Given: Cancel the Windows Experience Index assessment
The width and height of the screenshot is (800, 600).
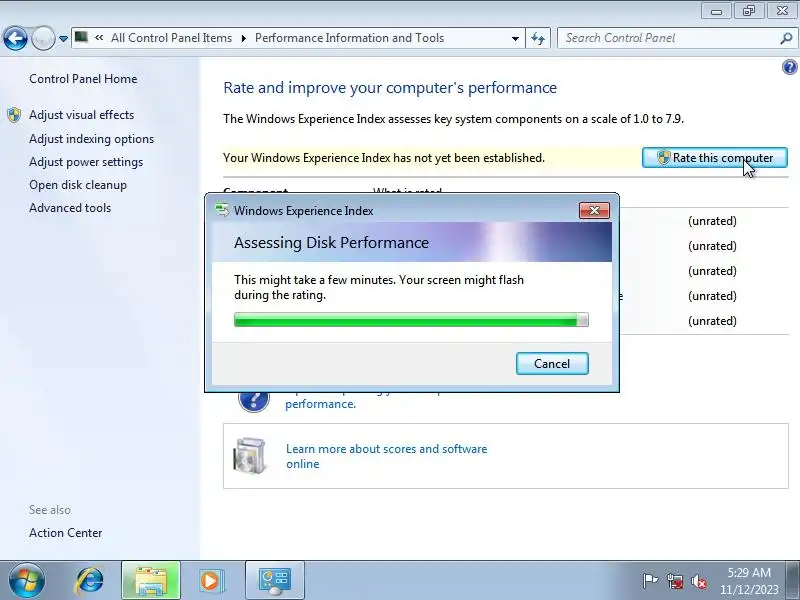Looking at the screenshot, I should point(552,363).
